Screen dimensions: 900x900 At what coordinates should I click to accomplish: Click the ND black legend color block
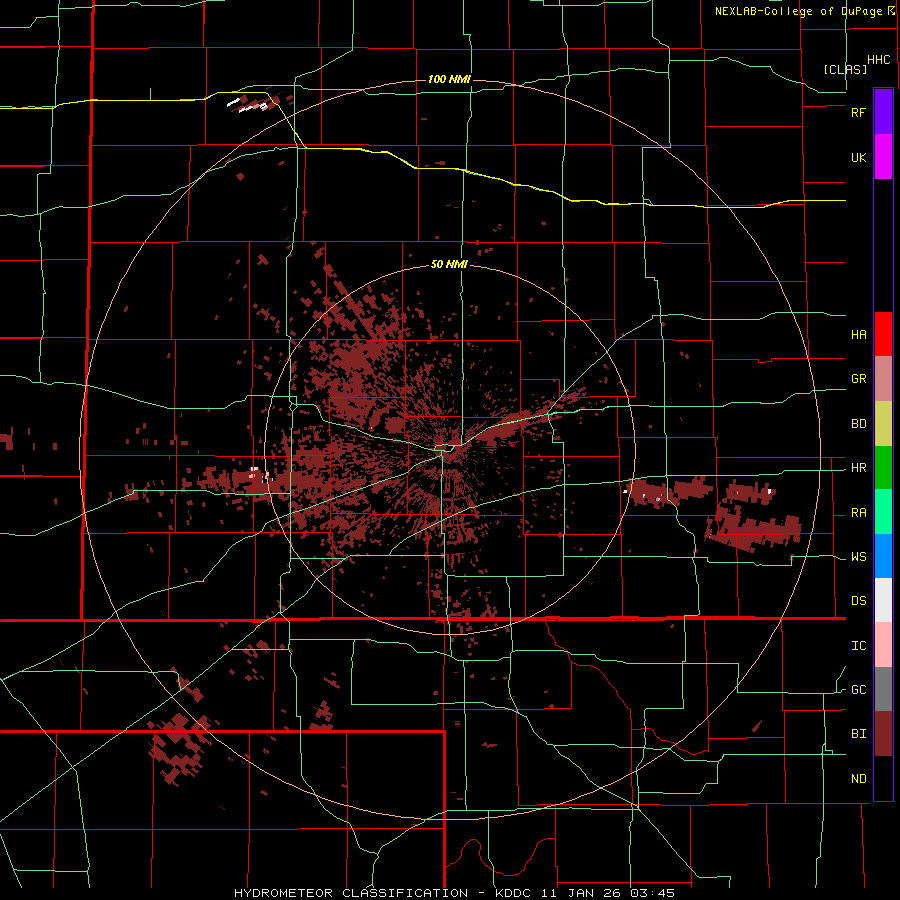point(883,778)
